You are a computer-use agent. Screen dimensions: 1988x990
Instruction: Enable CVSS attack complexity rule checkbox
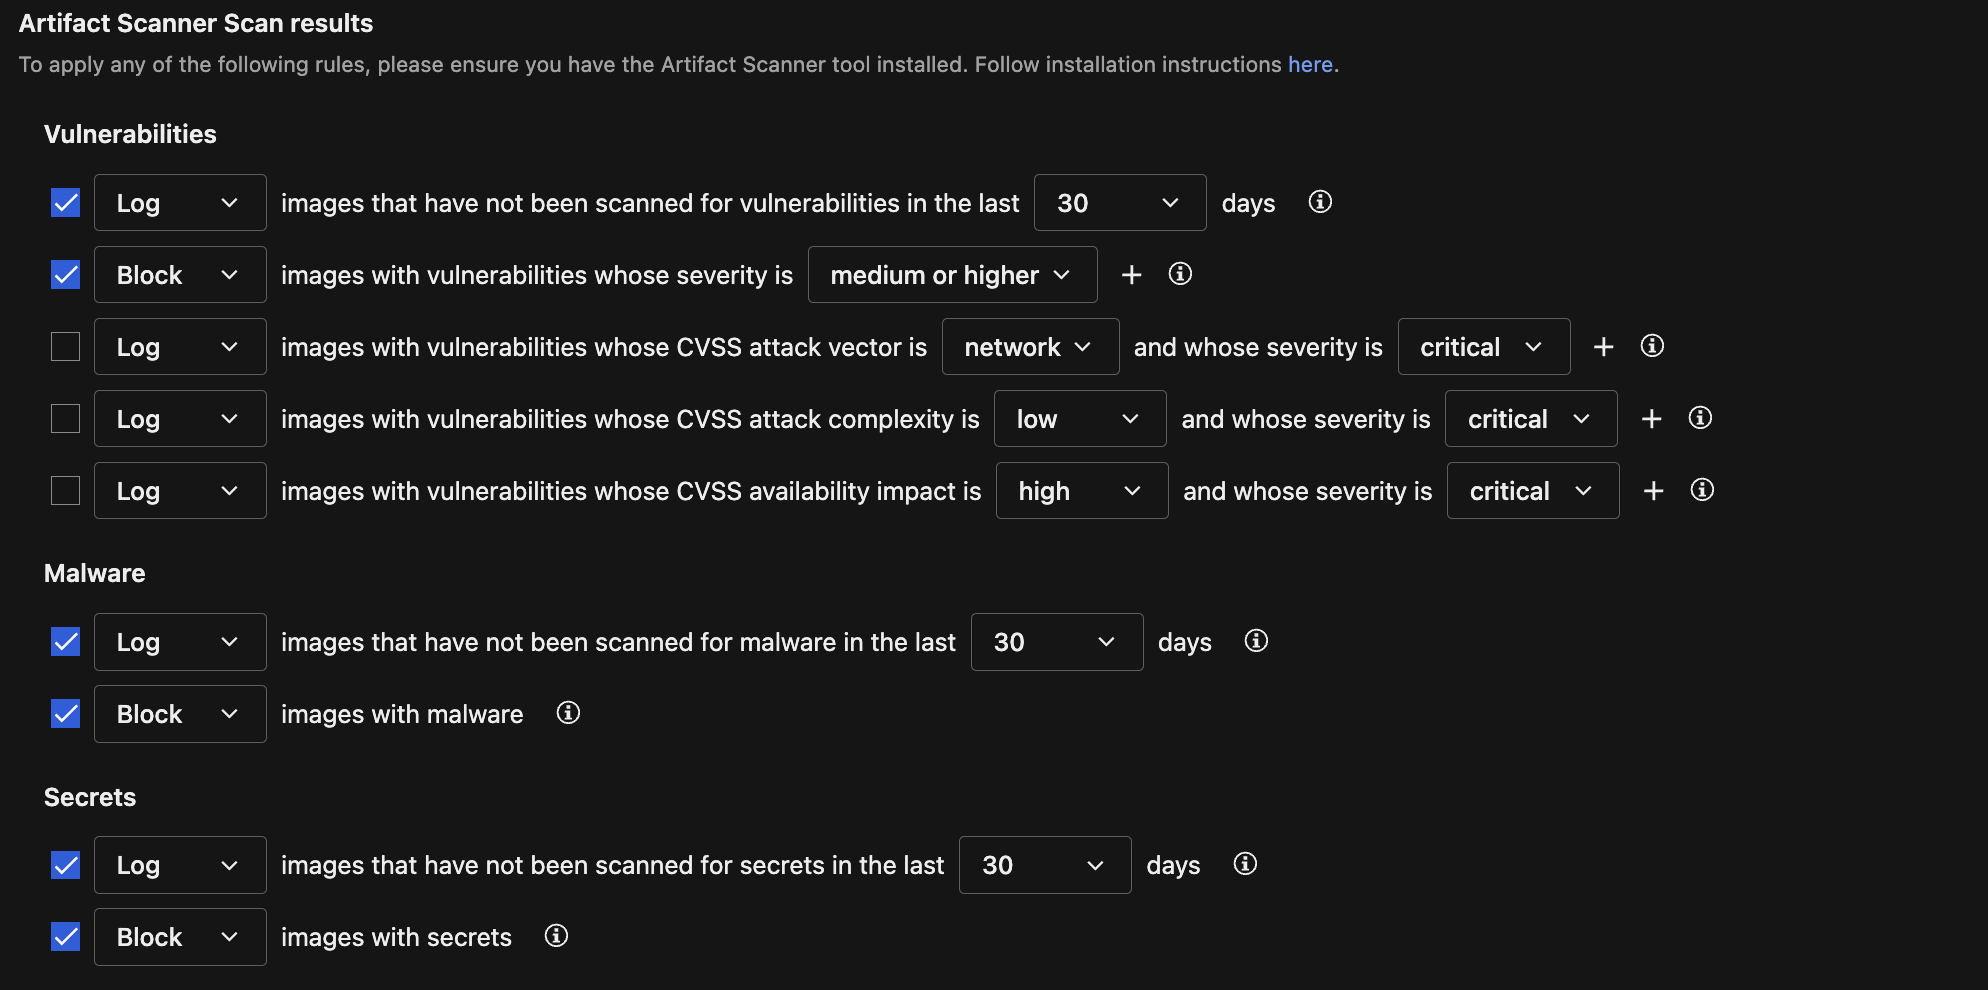click(x=65, y=419)
